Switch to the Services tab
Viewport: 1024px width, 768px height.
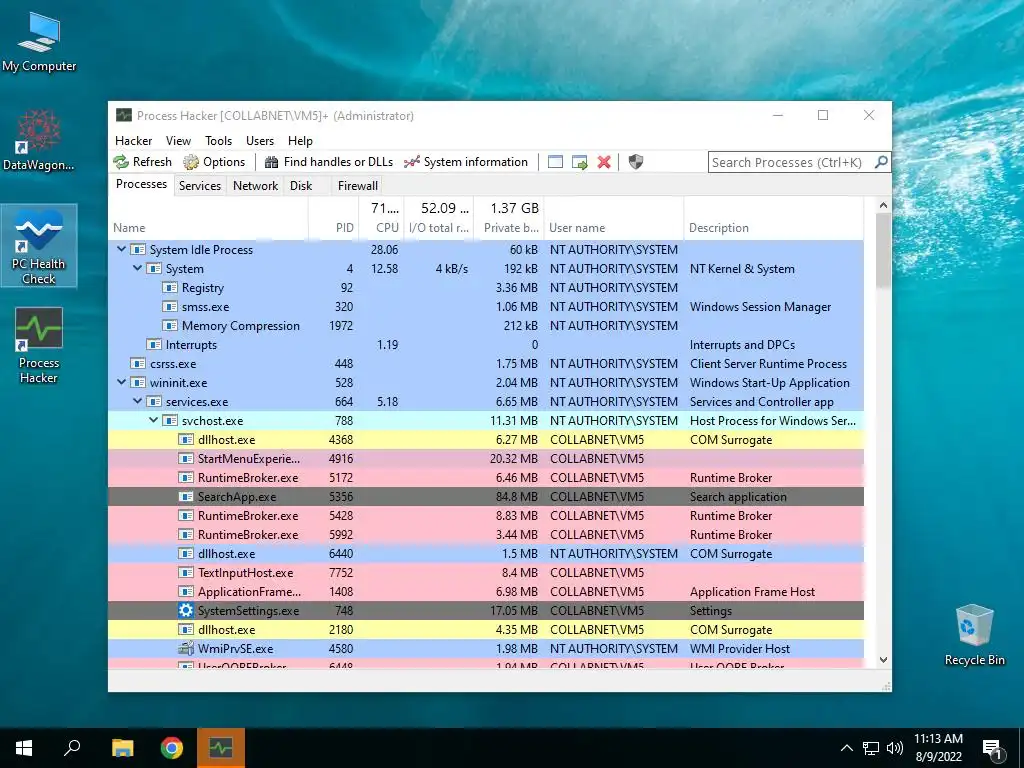200,185
